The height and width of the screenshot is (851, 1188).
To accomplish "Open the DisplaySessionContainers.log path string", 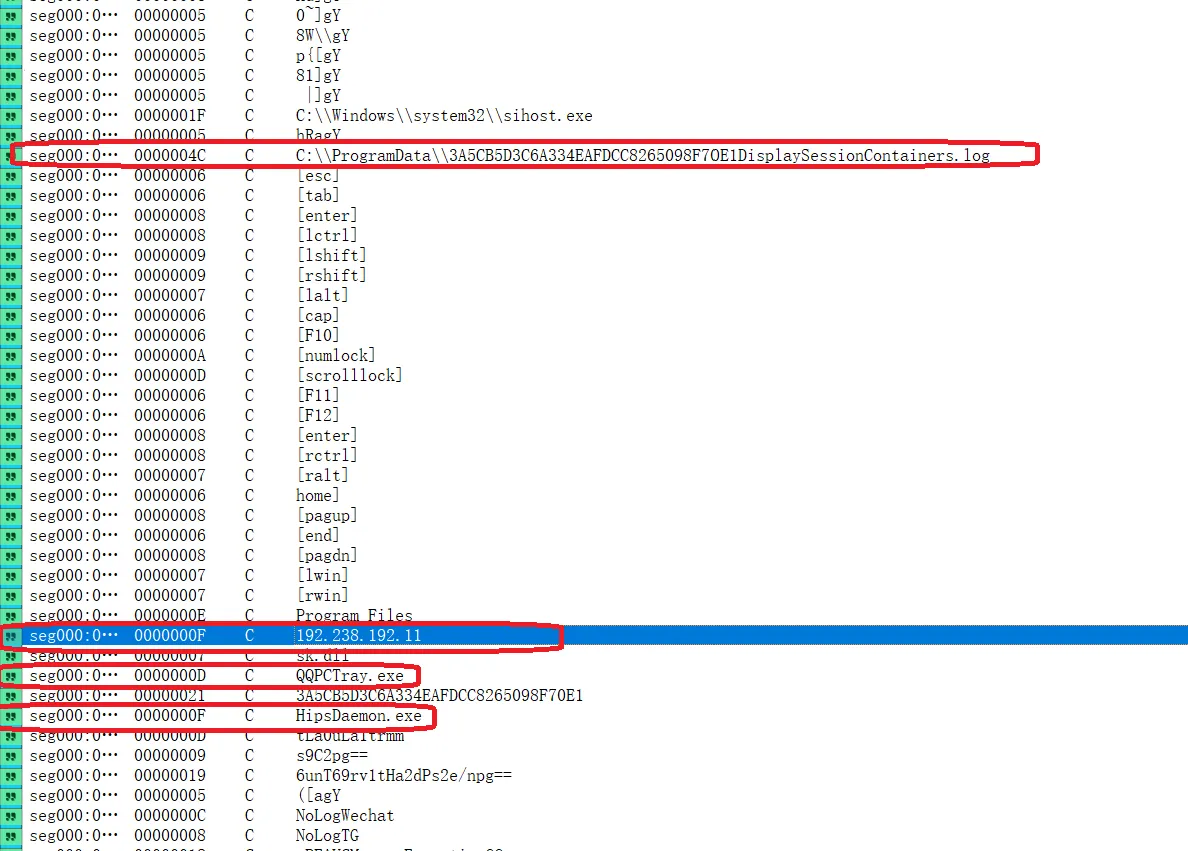I will click(x=642, y=156).
